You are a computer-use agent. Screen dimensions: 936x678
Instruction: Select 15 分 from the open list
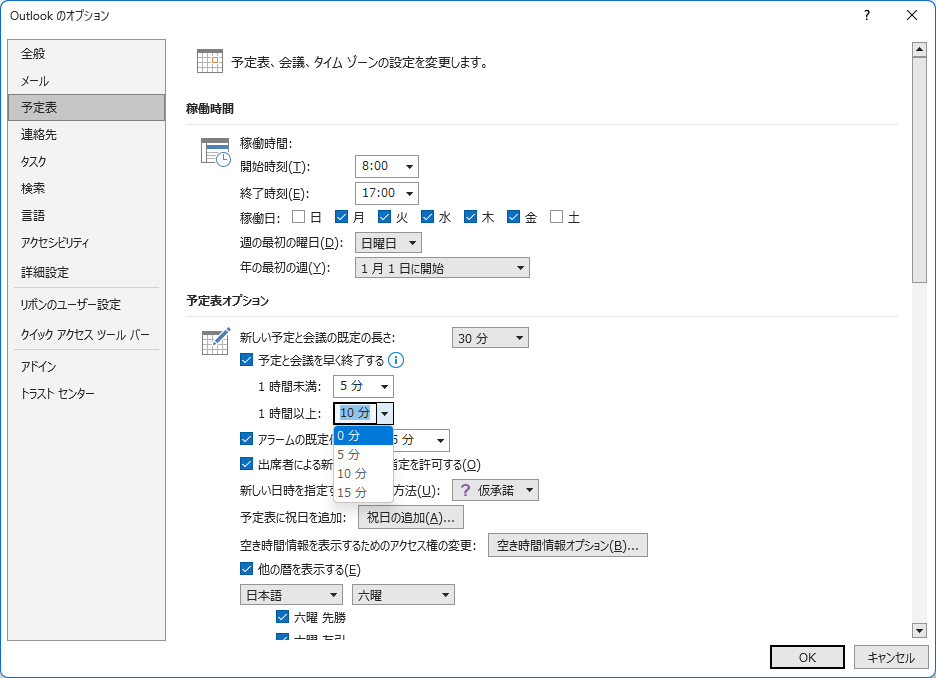pyautogui.click(x=352, y=492)
